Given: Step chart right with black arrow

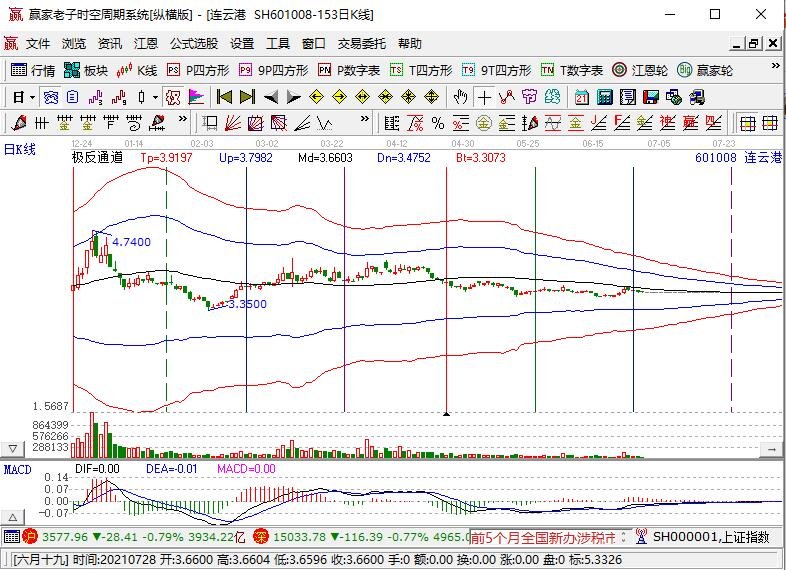Looking at the screenshot, I should point(294,97).
